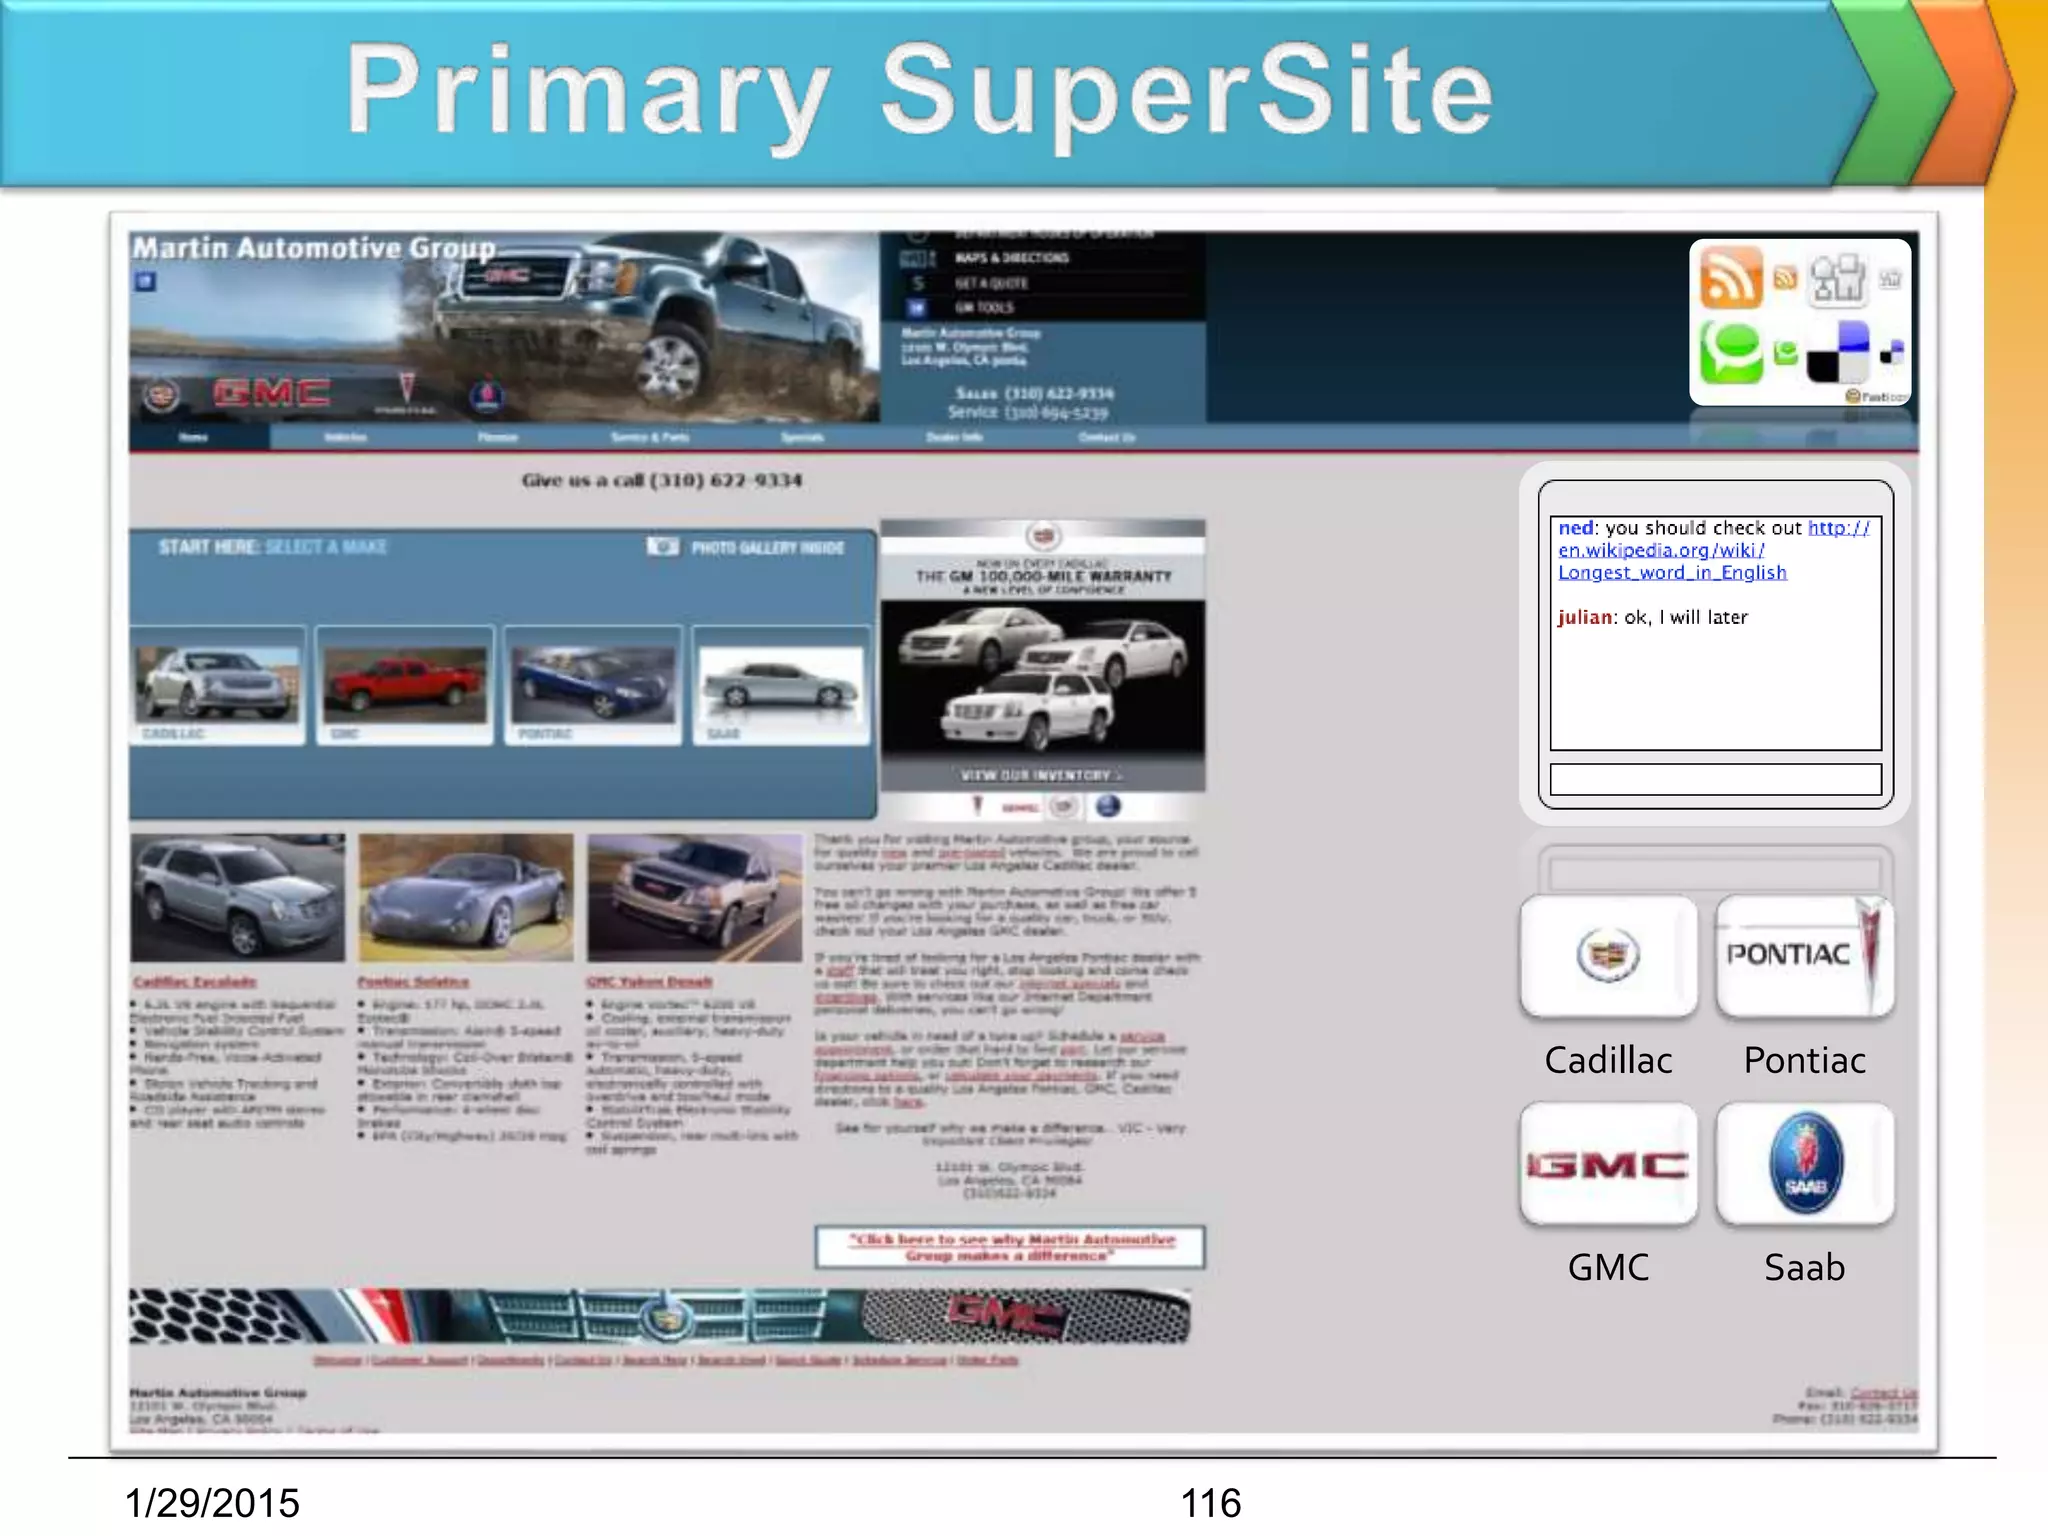This screenshot has width=2048, height=1536.
Task: Click the GMC logo in header banner
Action: click(271, 393)
